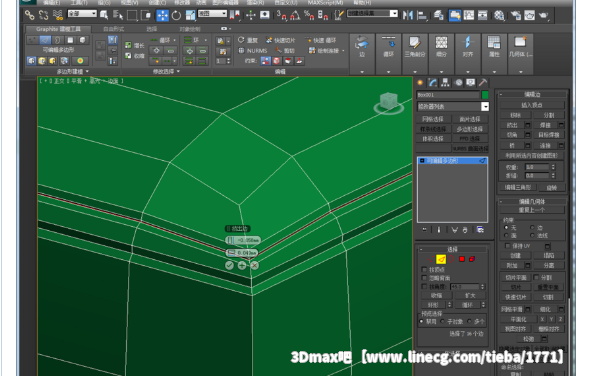Screen dimensions: 603x376
Task: Click the Box001 object name field
Action: [448, 95]
